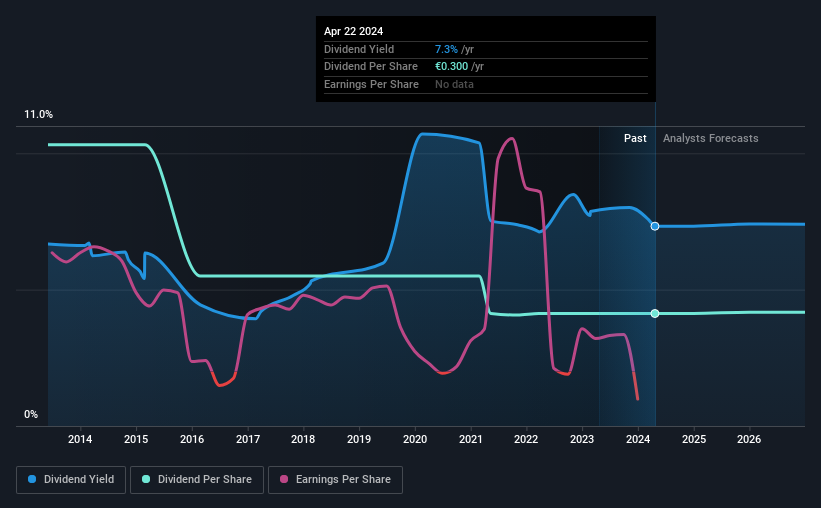Click the 2025 x-axis label
Viewport: 821px width, 508px height.
(694, 439)
